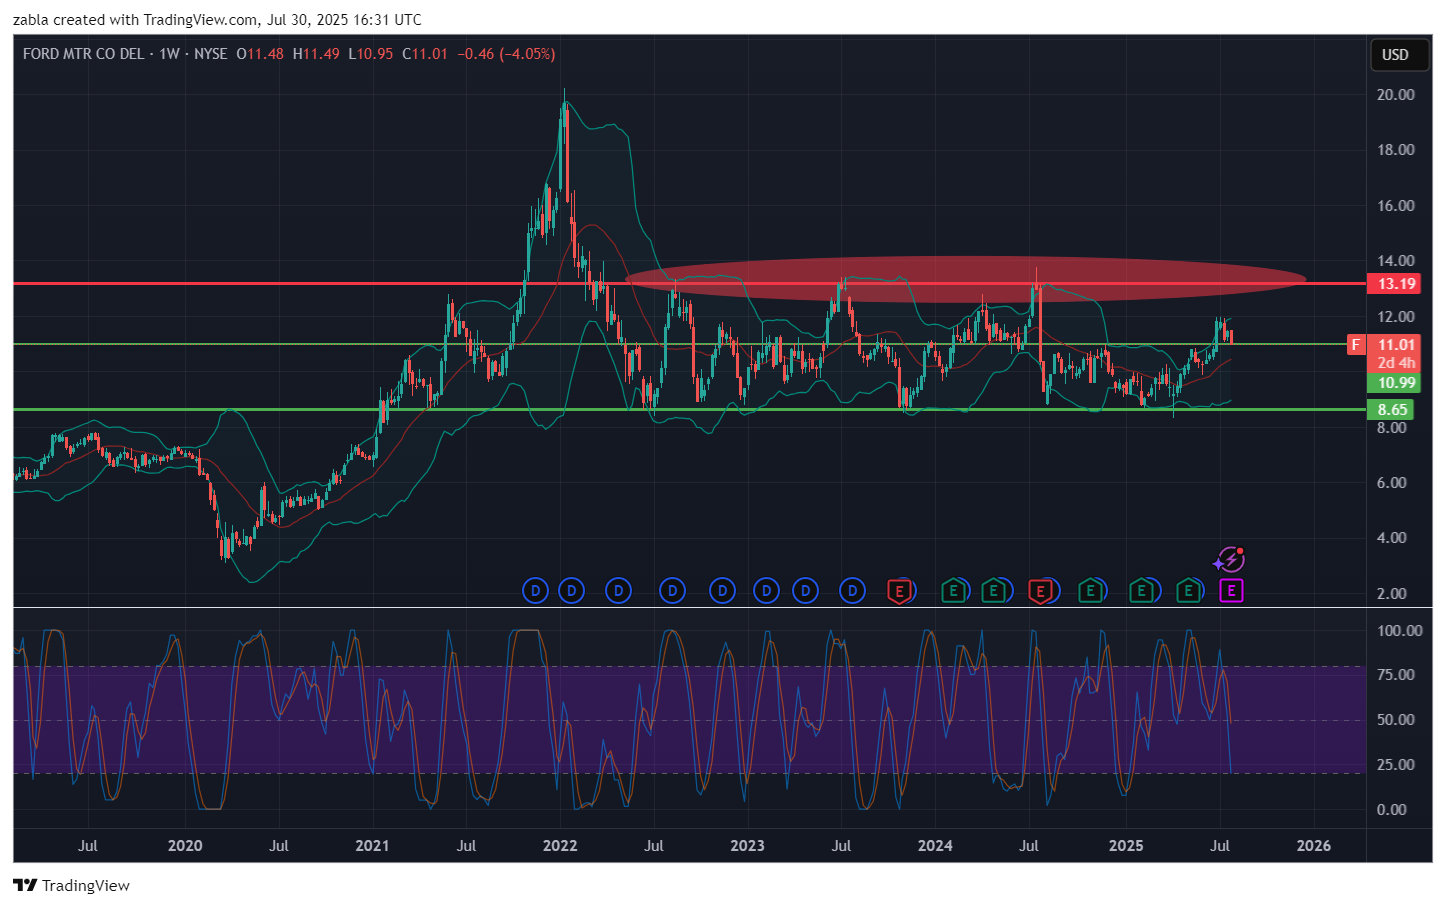The height and width of the screenshot is (907, 1446).
Task: Click the red F flag on the price scale
Action: coord(1356,345)
